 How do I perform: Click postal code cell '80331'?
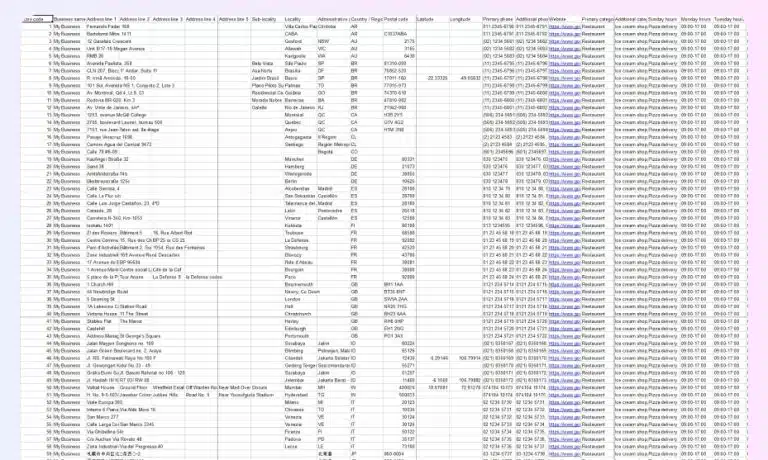click(x=408, y=159)
